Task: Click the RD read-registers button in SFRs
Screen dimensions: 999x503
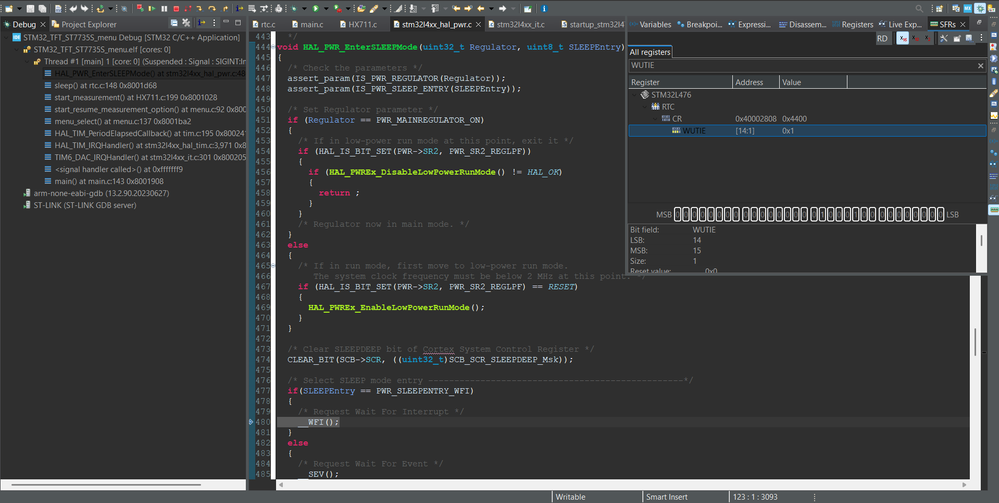Action: (x=882, y=38)
